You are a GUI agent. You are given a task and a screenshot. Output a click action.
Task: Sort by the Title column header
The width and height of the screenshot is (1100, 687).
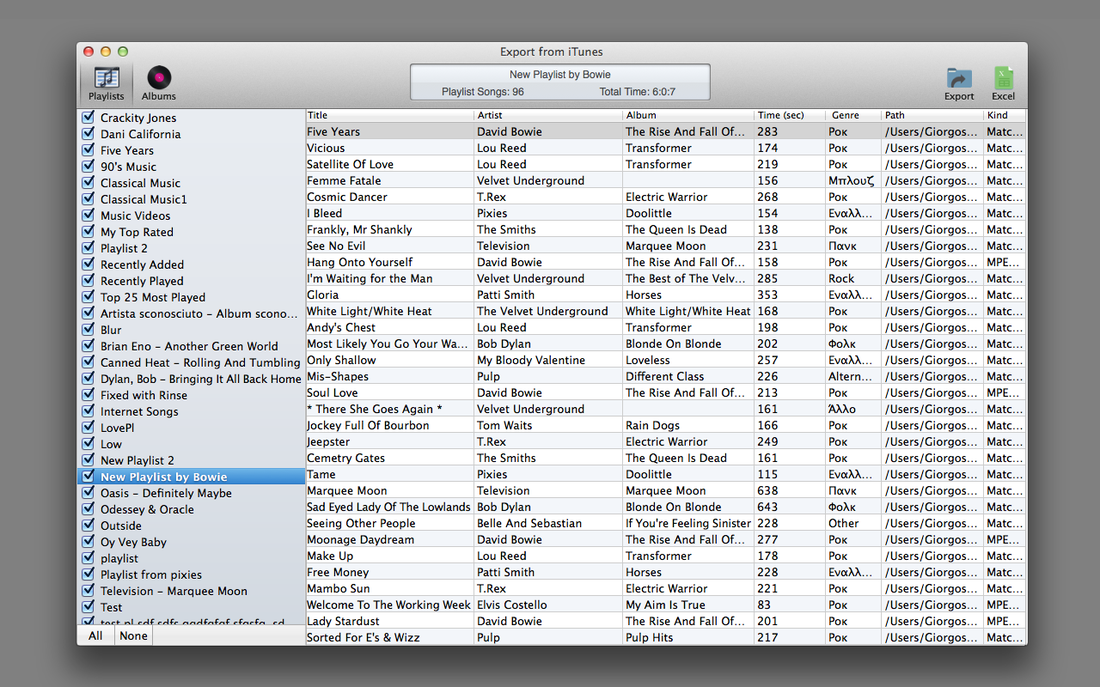coord(390,115)
